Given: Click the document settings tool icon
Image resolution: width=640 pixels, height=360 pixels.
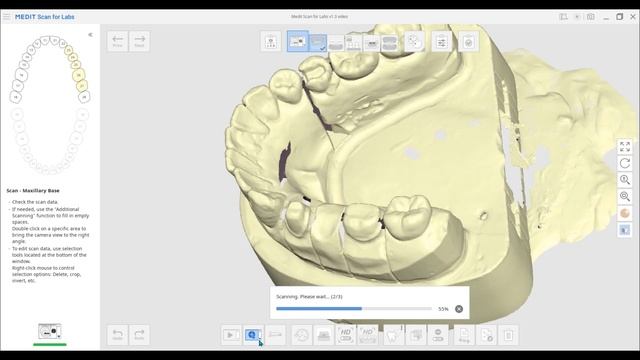Looking at the screenshot, I should point(487,335).
